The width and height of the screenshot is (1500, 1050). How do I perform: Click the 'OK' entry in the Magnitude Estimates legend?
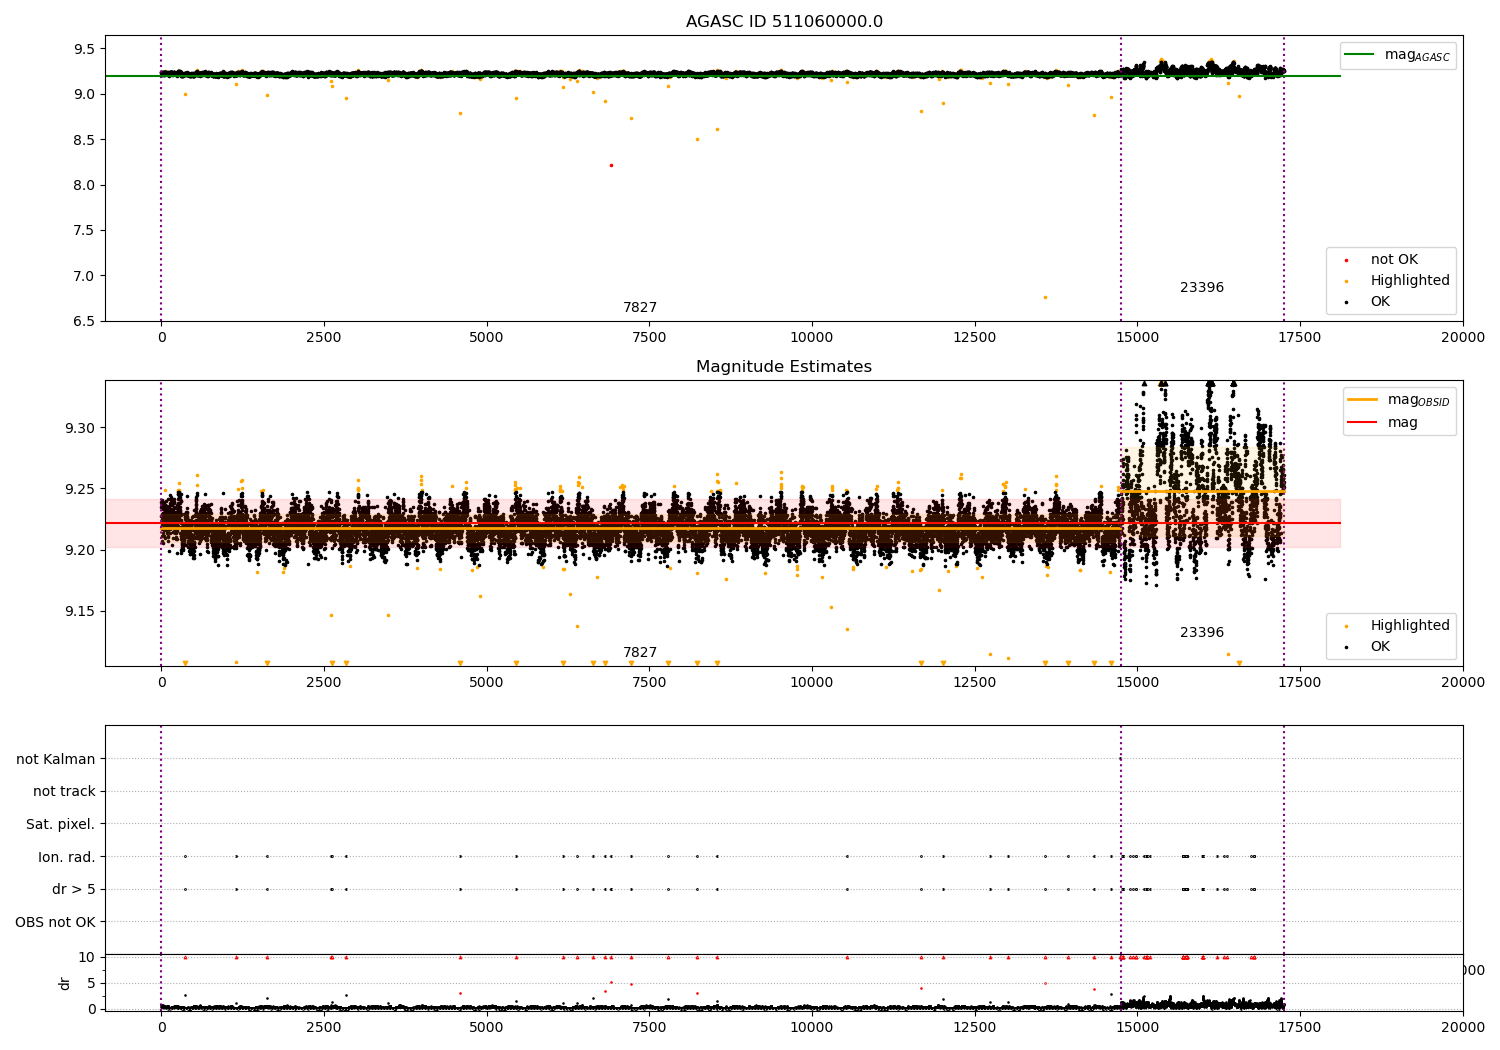1380,647
